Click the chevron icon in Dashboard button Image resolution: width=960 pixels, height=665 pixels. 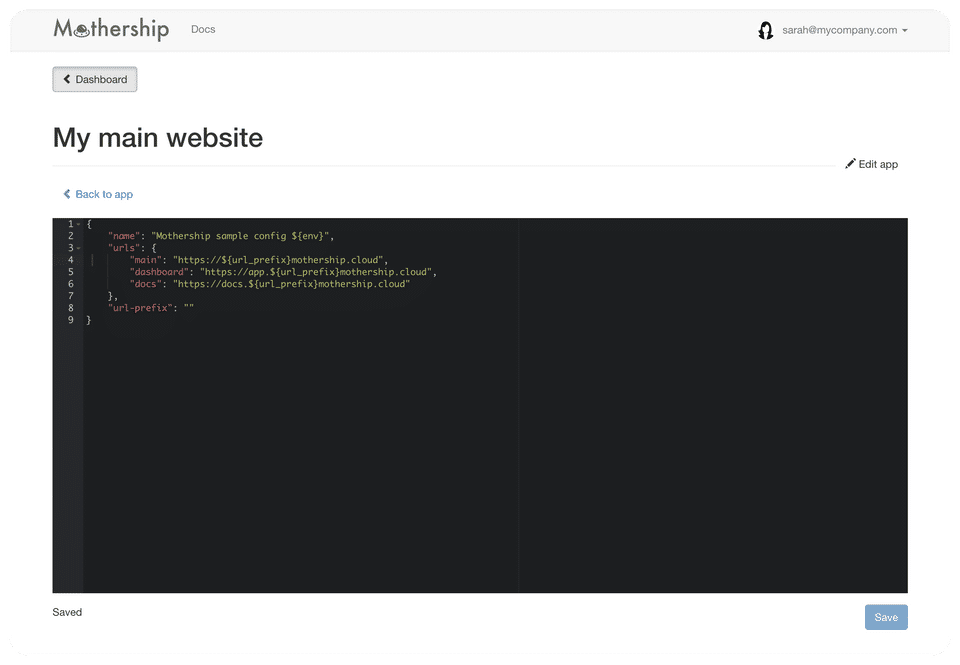click(67, 79)
